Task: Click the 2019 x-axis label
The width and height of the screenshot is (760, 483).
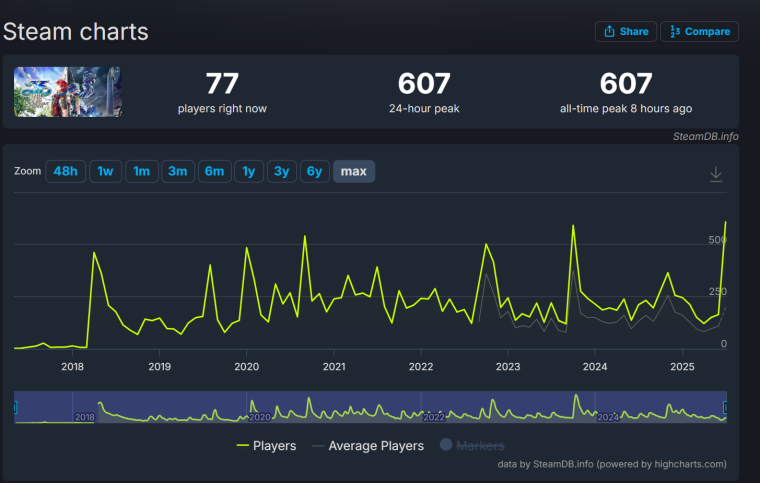Action: click(159, 367)
